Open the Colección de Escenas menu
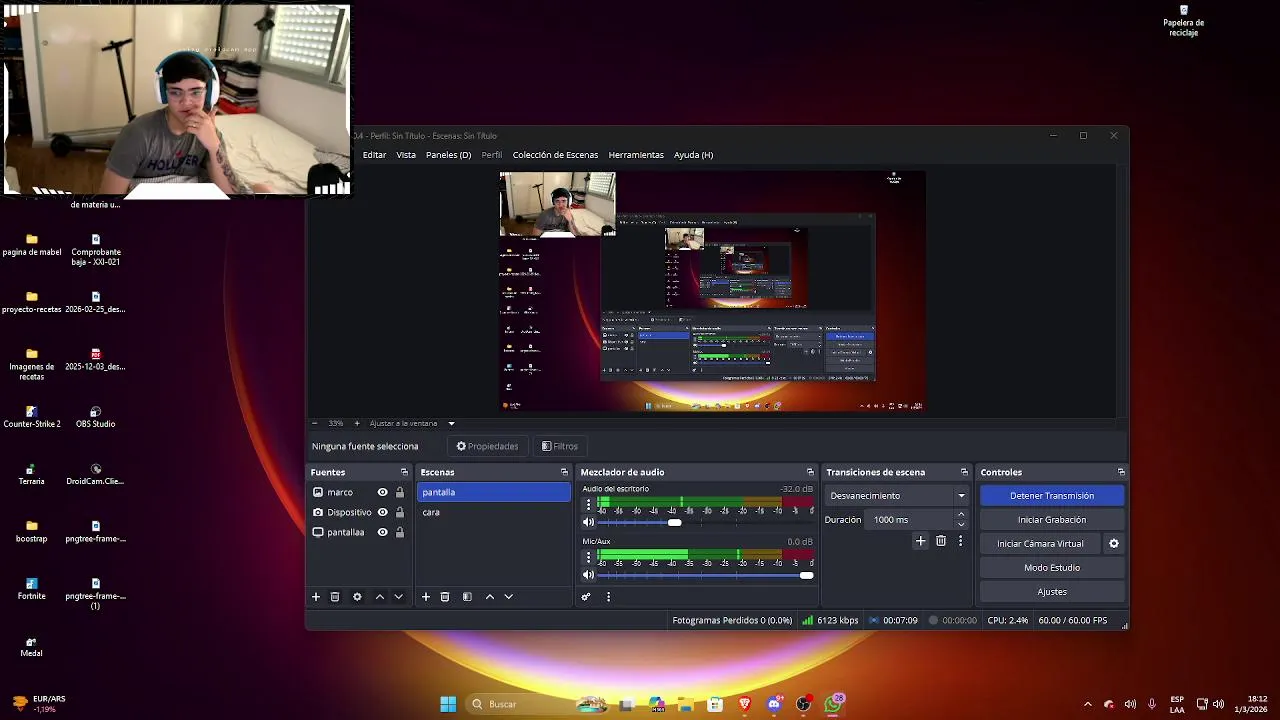Viewport: 1280px width, 720px height. click(555, 155)
